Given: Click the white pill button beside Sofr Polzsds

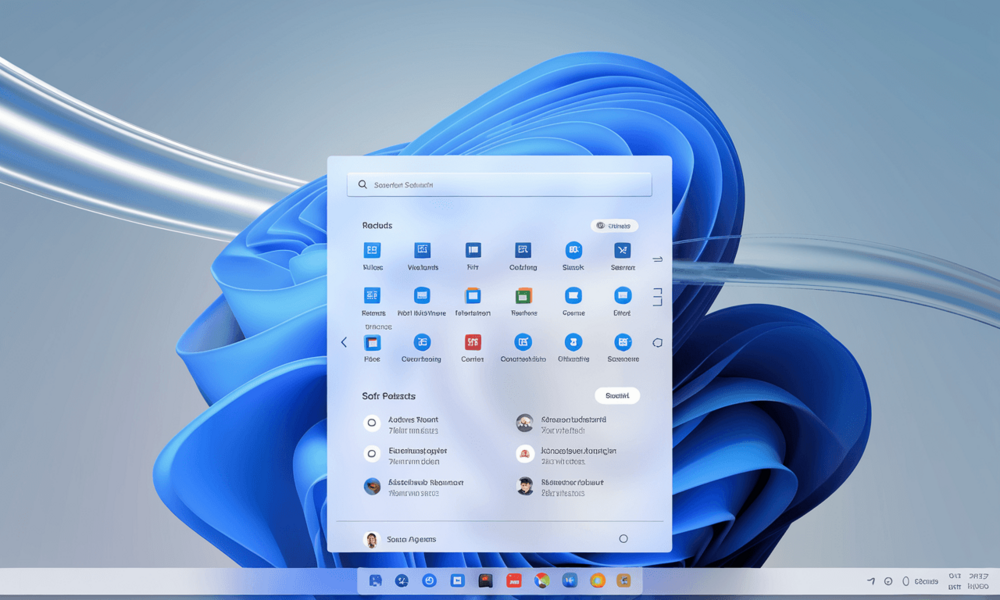Looking at the screenshot, I should click(x=617, y=395).
